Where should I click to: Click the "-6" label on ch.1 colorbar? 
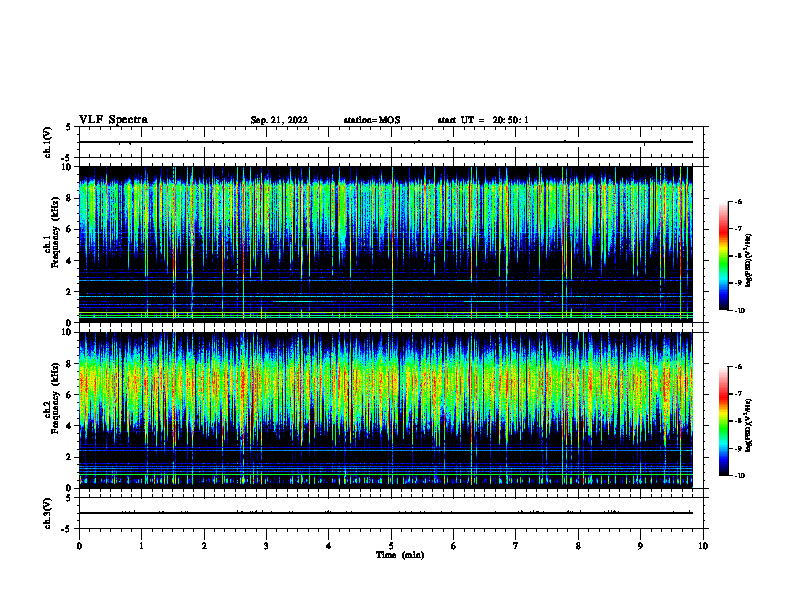[738, 202]
